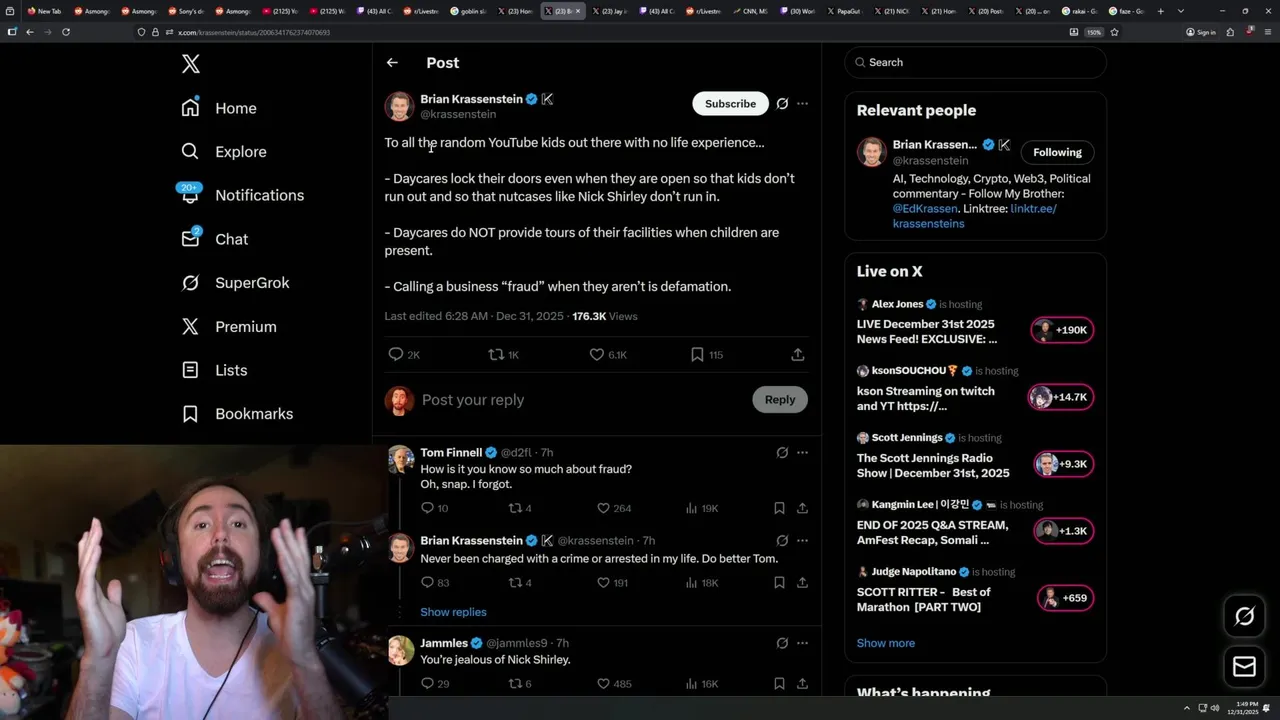Click the @krassenstein handle in post header
Screen dimensions: 1280x720
point(458,115)
